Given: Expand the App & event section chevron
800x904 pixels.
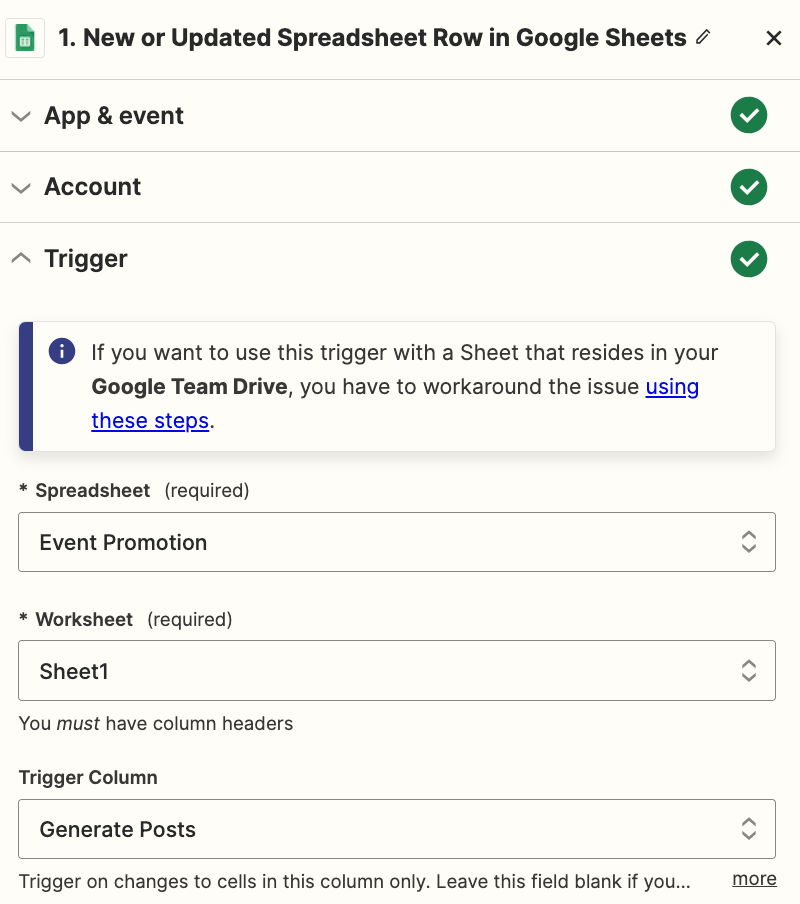Looking at the screenshot, I should click(x=21, y=116).
